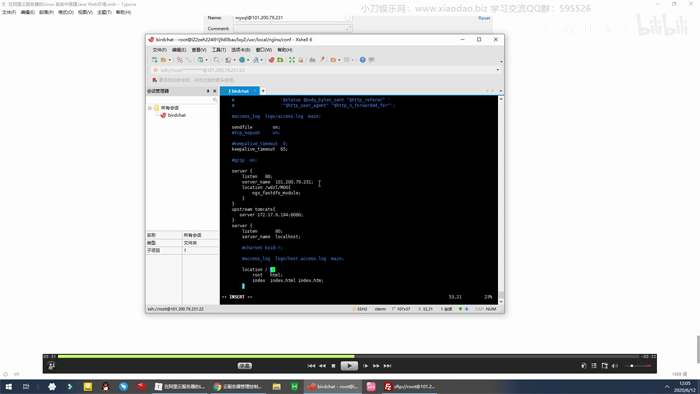Open the 帮助(H) menu in Xshell
Screen dimensions: 700x394
[x=285, y=50]
